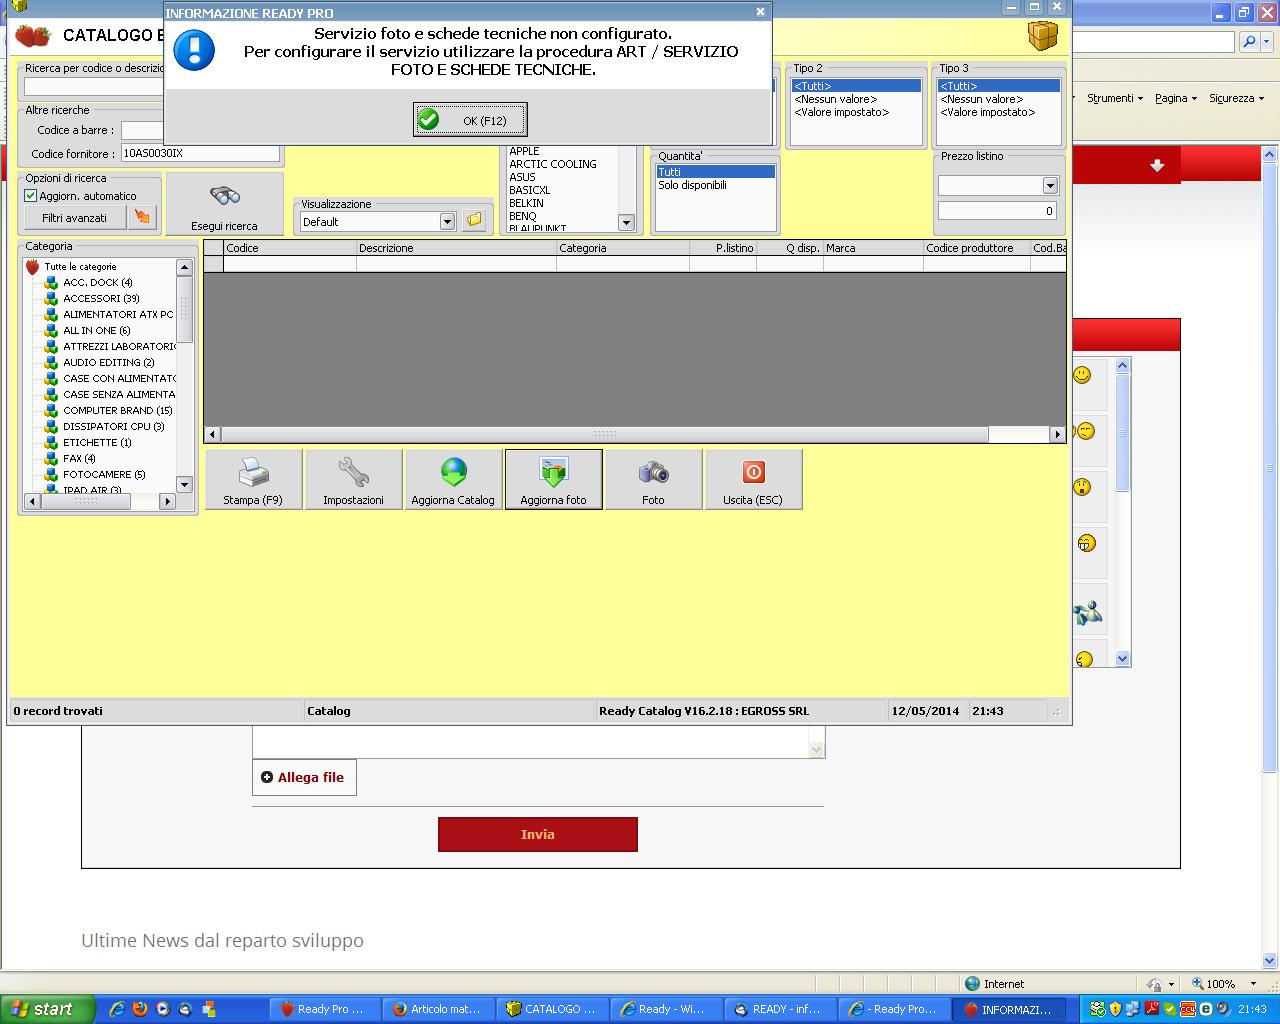Screen dimensions: 1280x1024
Task: Open the 100% zoom dropdown in browser status bar
Action: tap(1253, 984)
